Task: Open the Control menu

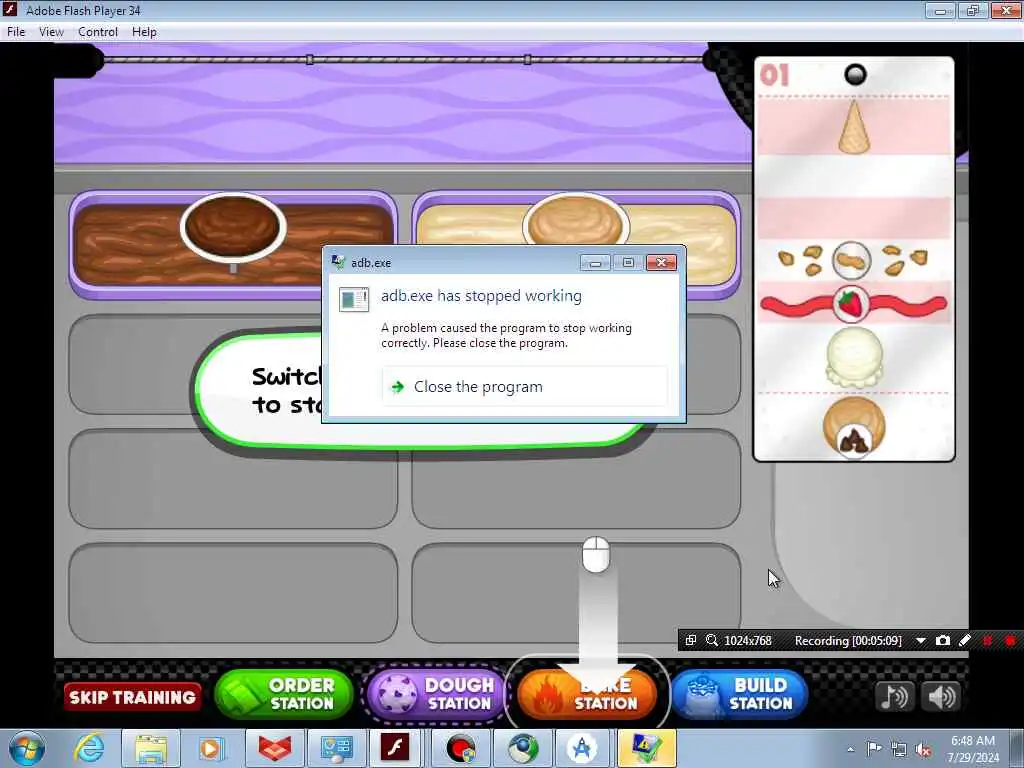Action: click(x=98, y=32)
